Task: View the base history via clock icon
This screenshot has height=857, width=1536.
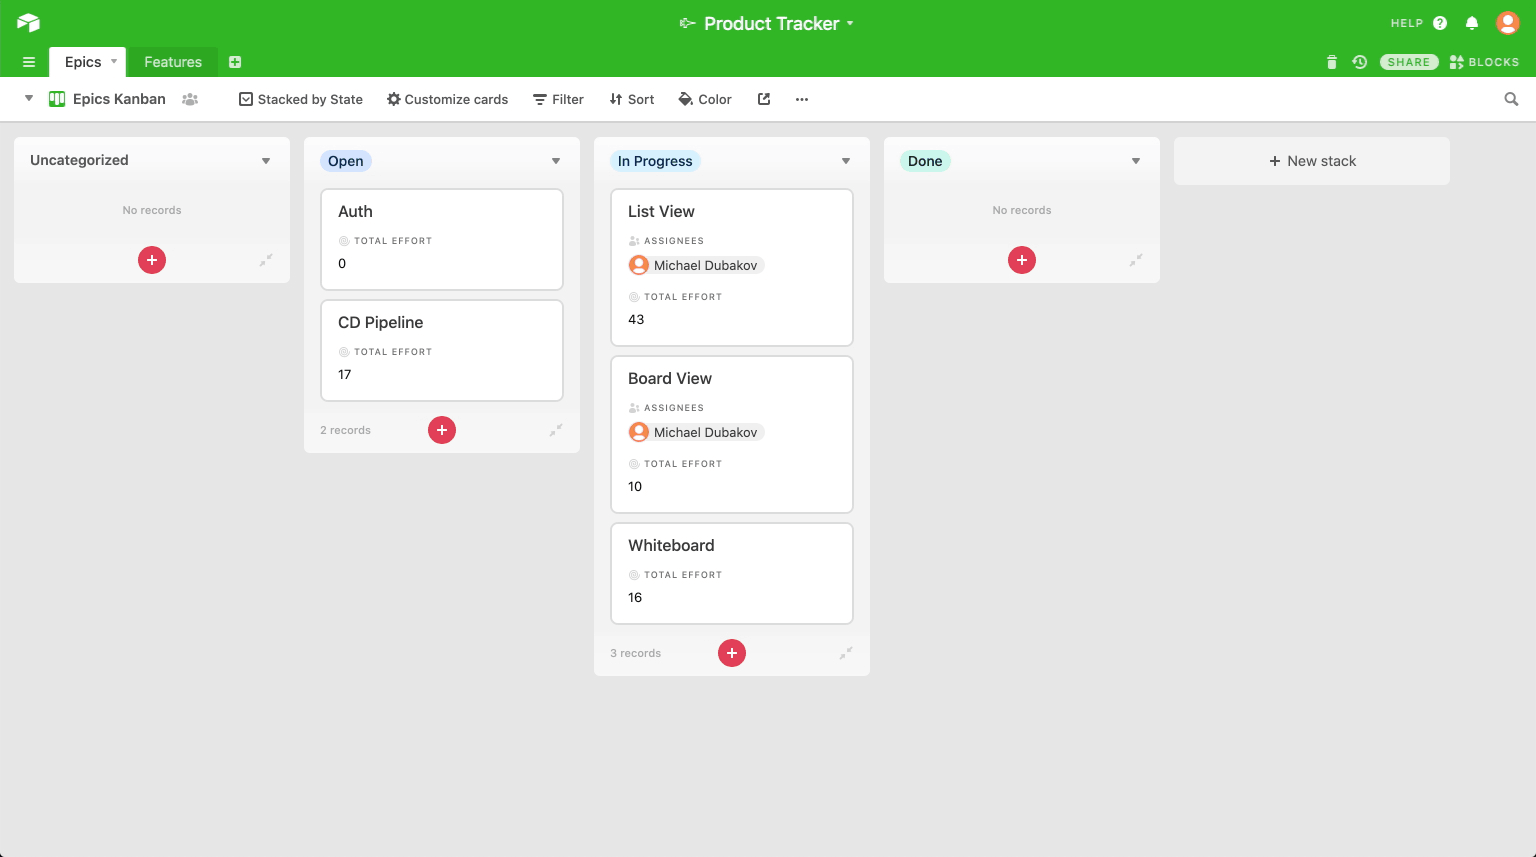Action: pyautogui.click(x=1359, y=62)
